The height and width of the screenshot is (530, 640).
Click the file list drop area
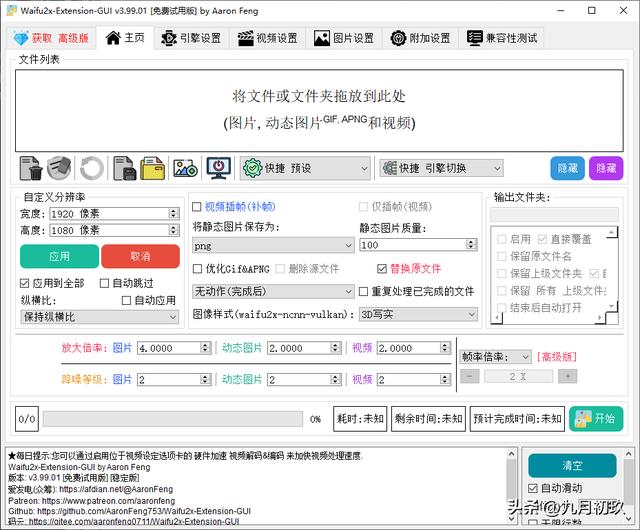click(319, 110)
